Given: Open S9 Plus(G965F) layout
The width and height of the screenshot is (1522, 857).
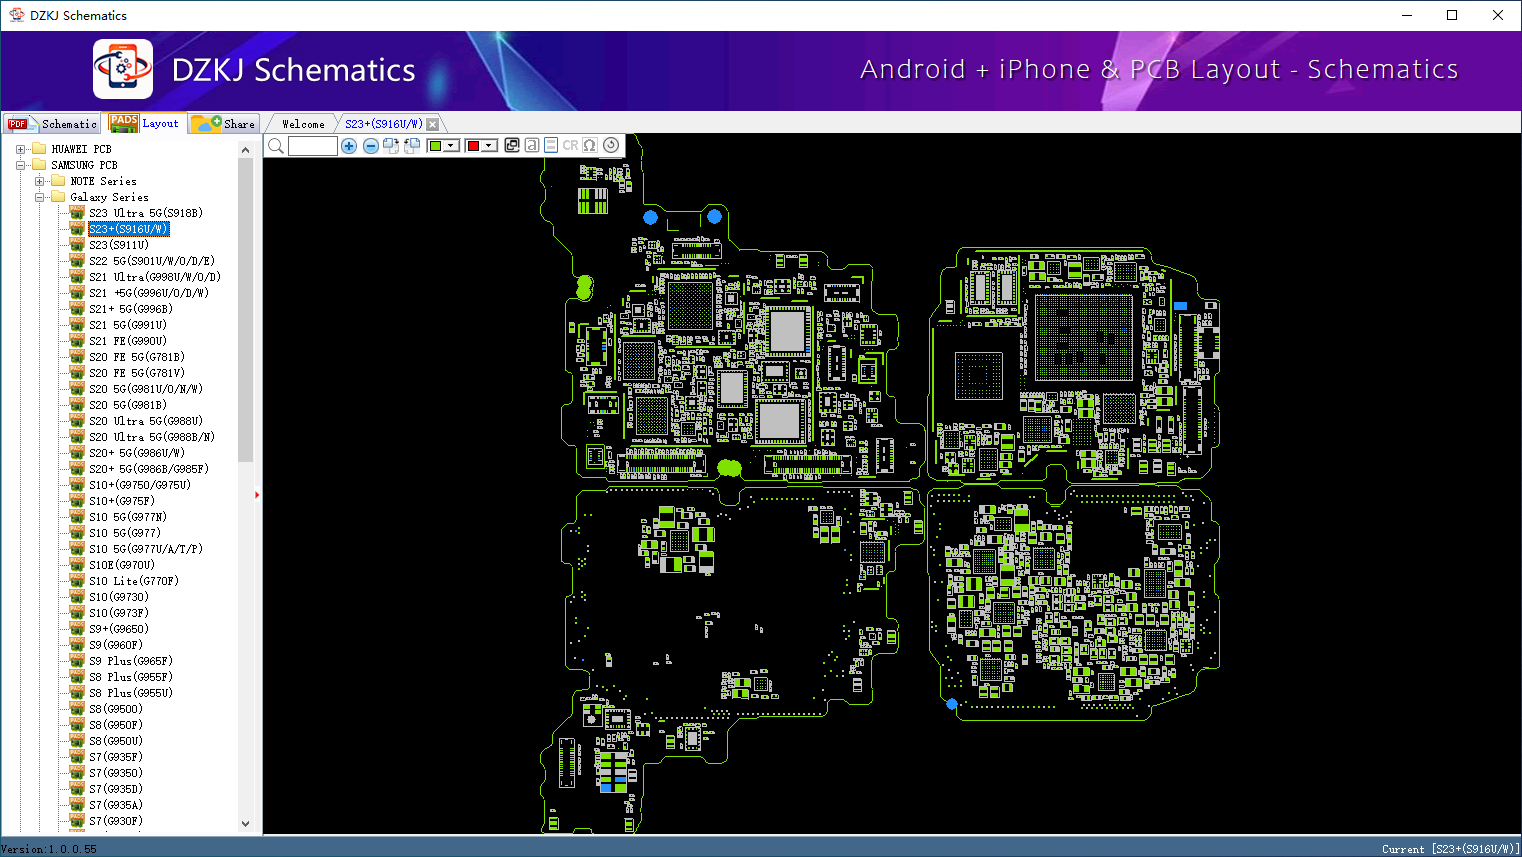Looking at the screenshot, I should tap(130, 661).
